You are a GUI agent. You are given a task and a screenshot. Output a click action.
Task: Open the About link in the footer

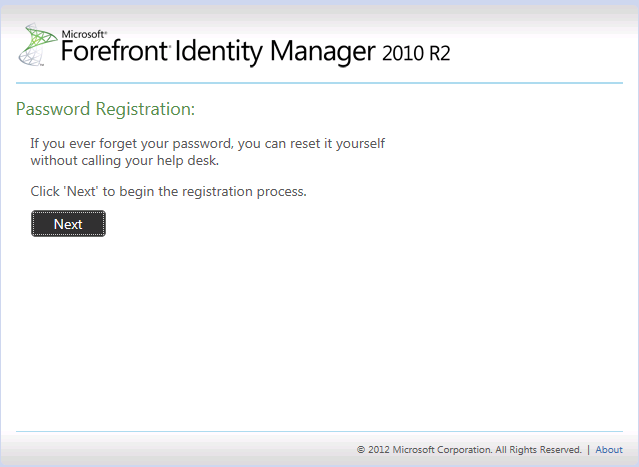pyautogui.click(x=609, y=449)
